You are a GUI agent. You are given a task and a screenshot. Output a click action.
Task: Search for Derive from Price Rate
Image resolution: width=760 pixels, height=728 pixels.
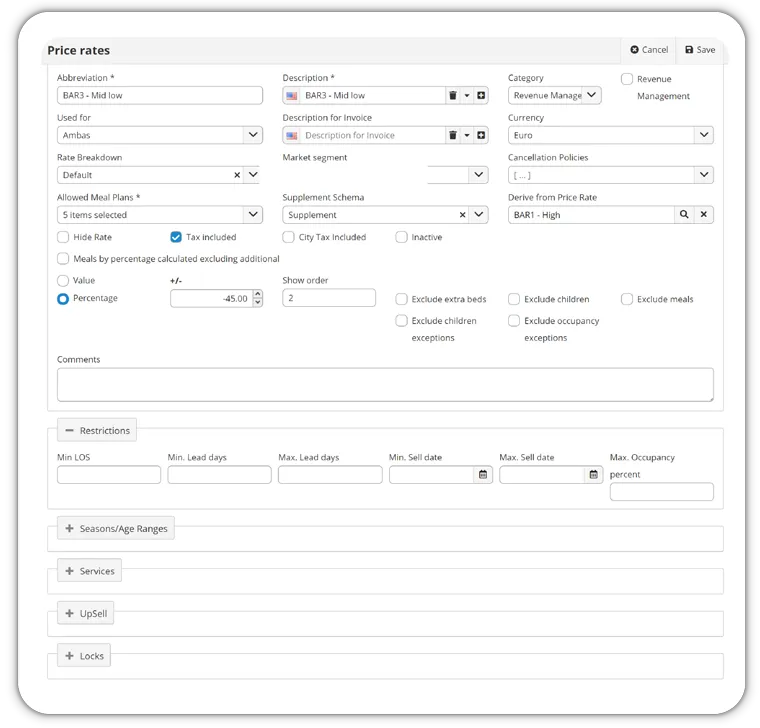[684, 214]
